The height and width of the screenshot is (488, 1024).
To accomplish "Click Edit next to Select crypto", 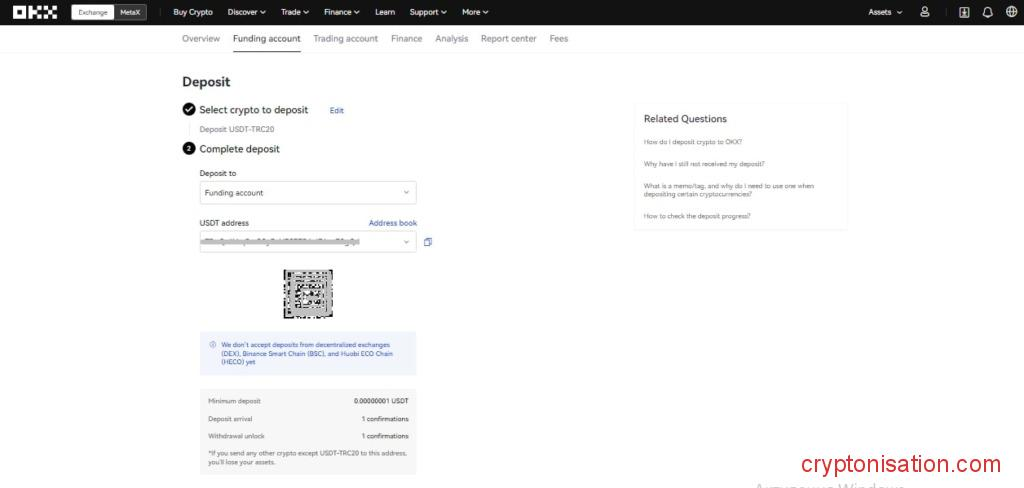I will pyautogui.click(x=337, y=111).
